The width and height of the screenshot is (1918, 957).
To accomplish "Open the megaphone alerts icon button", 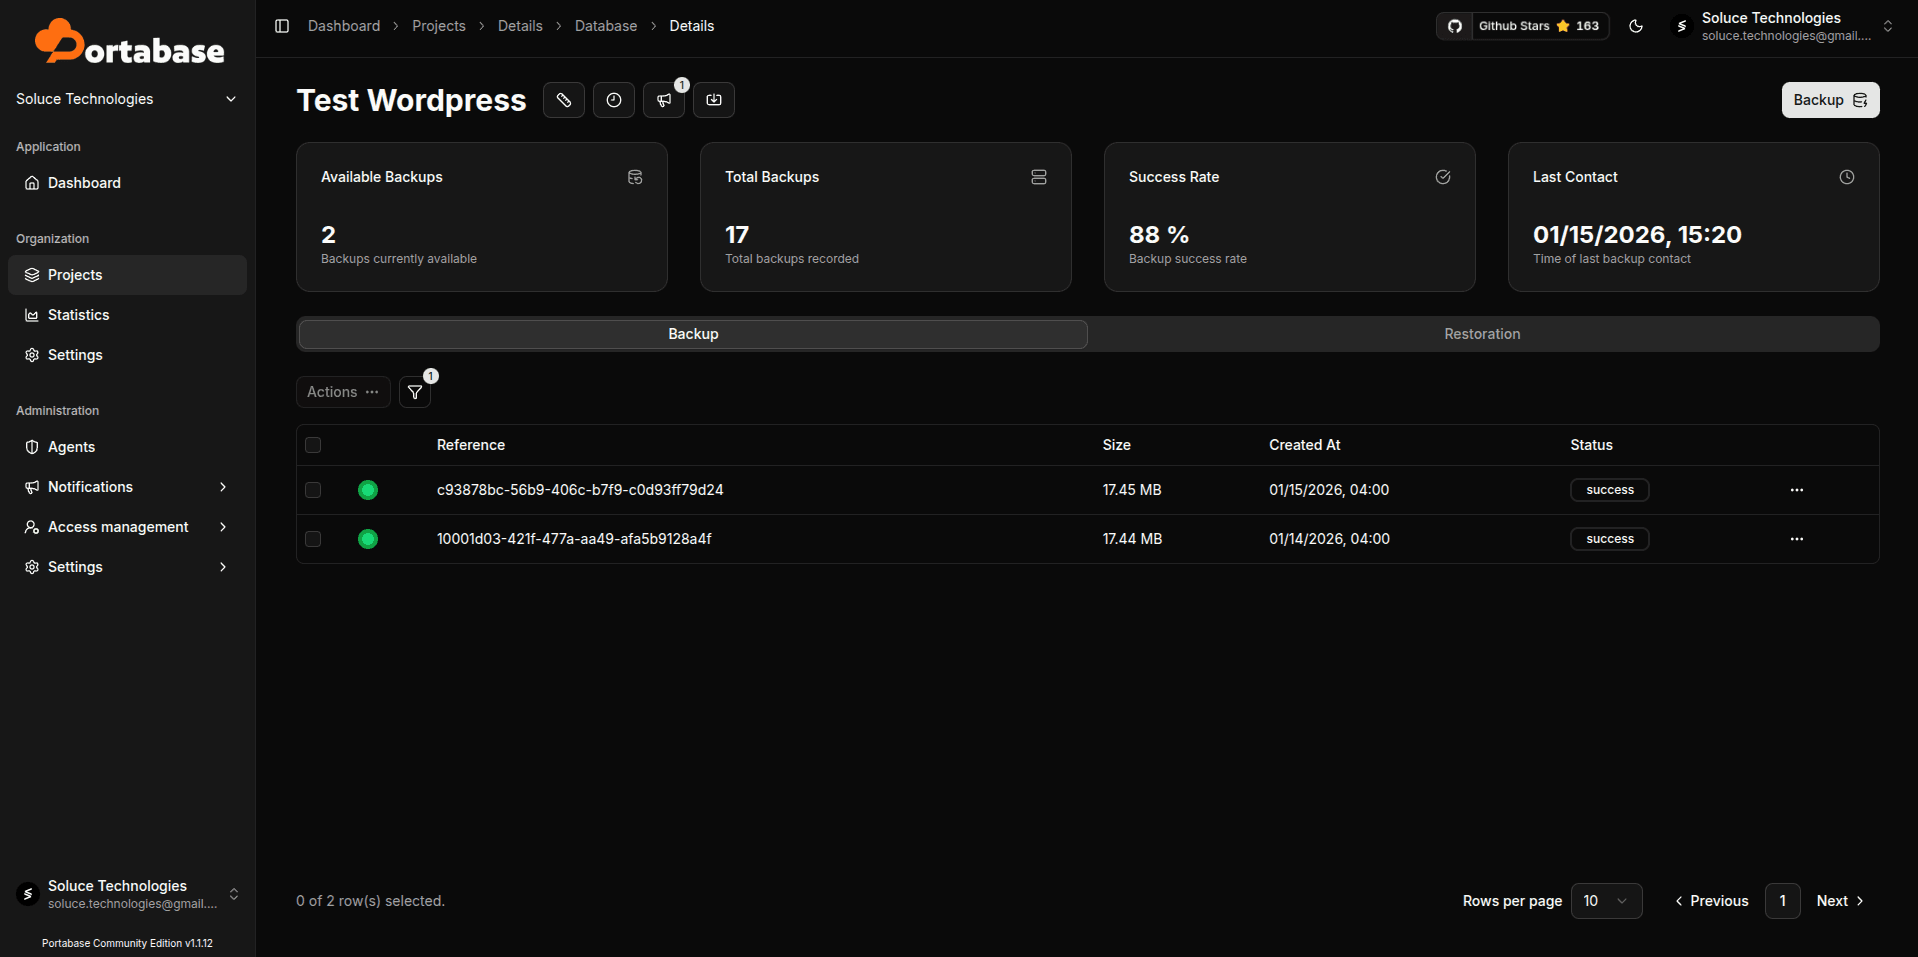I will point(664,100).
